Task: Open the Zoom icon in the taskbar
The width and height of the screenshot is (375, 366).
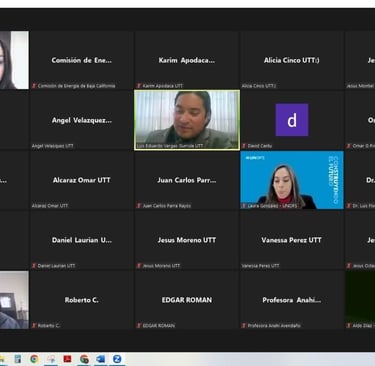Action: [x=117, y=359]
